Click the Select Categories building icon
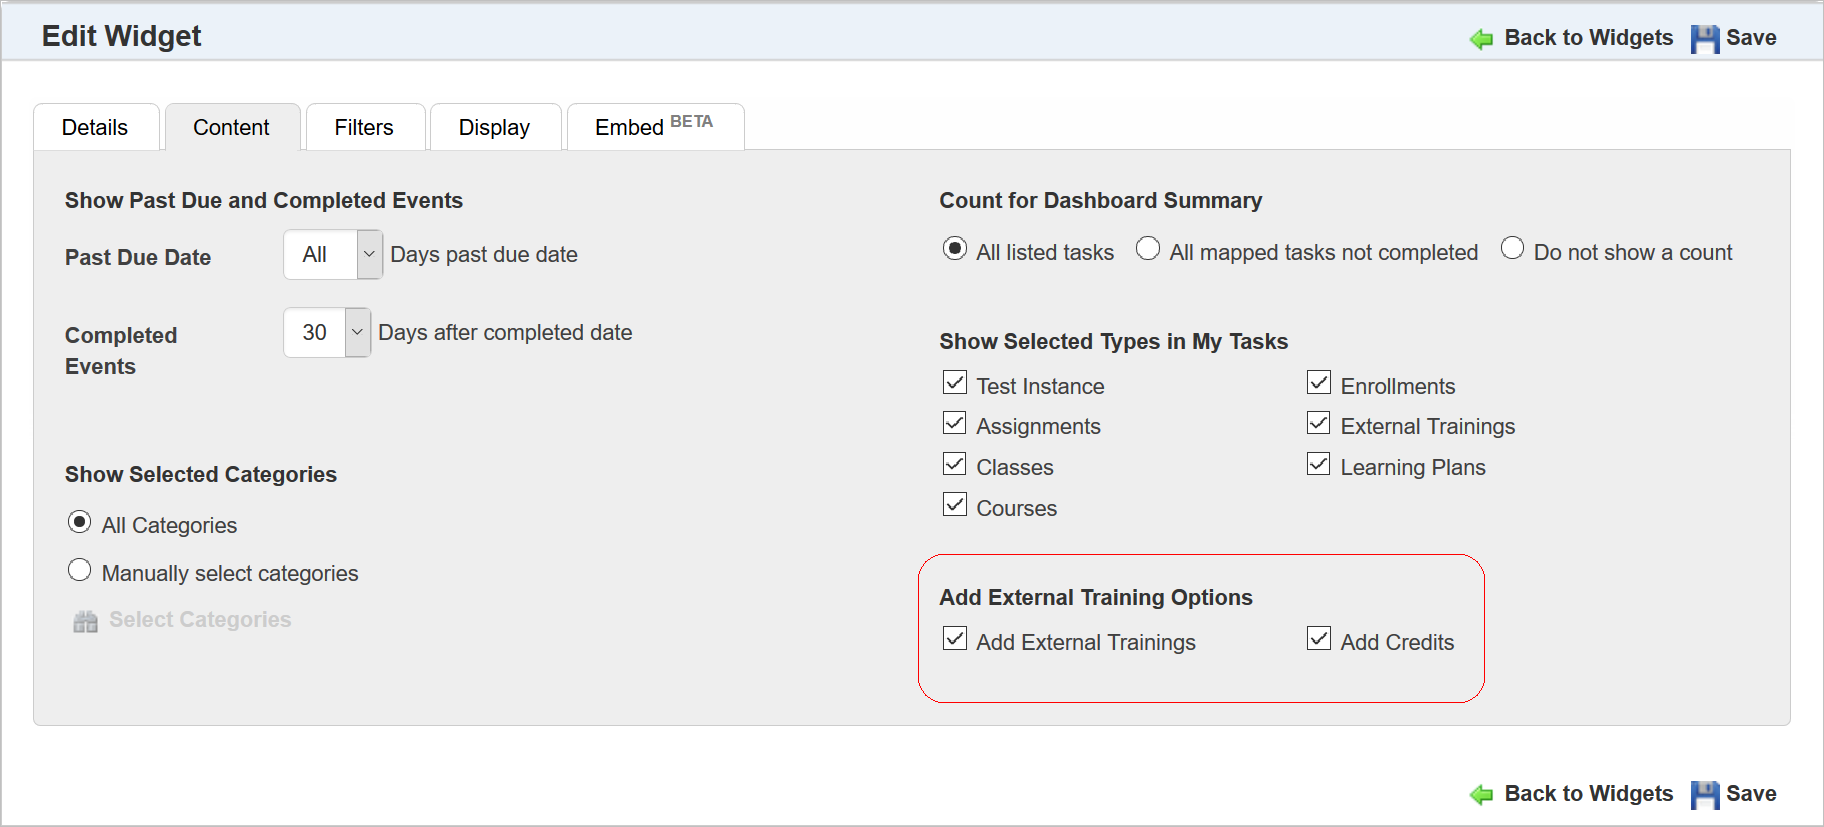This screenshot has width=1824, height=827. tap(86, 622)
